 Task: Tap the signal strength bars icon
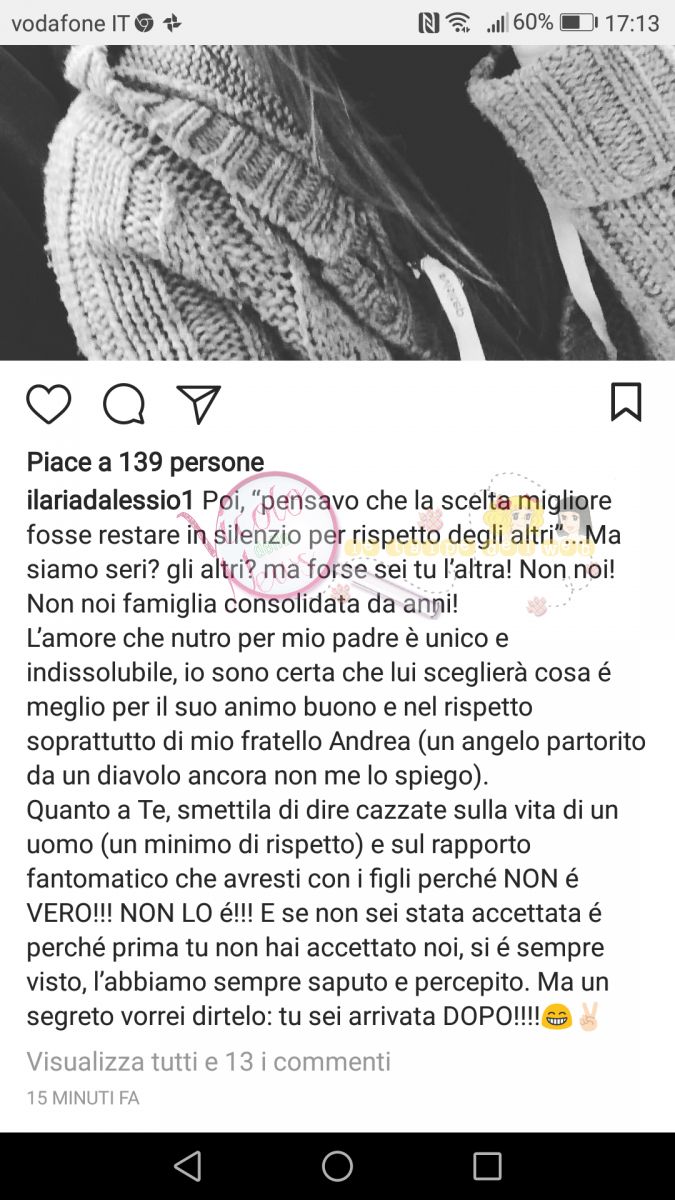pos(497,22)
